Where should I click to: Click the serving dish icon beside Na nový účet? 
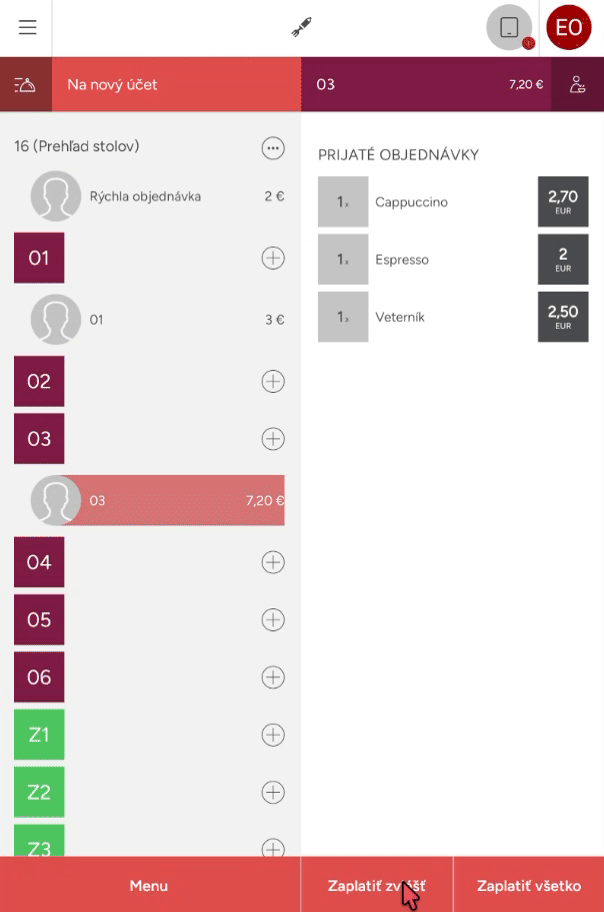tap(26, 85)
